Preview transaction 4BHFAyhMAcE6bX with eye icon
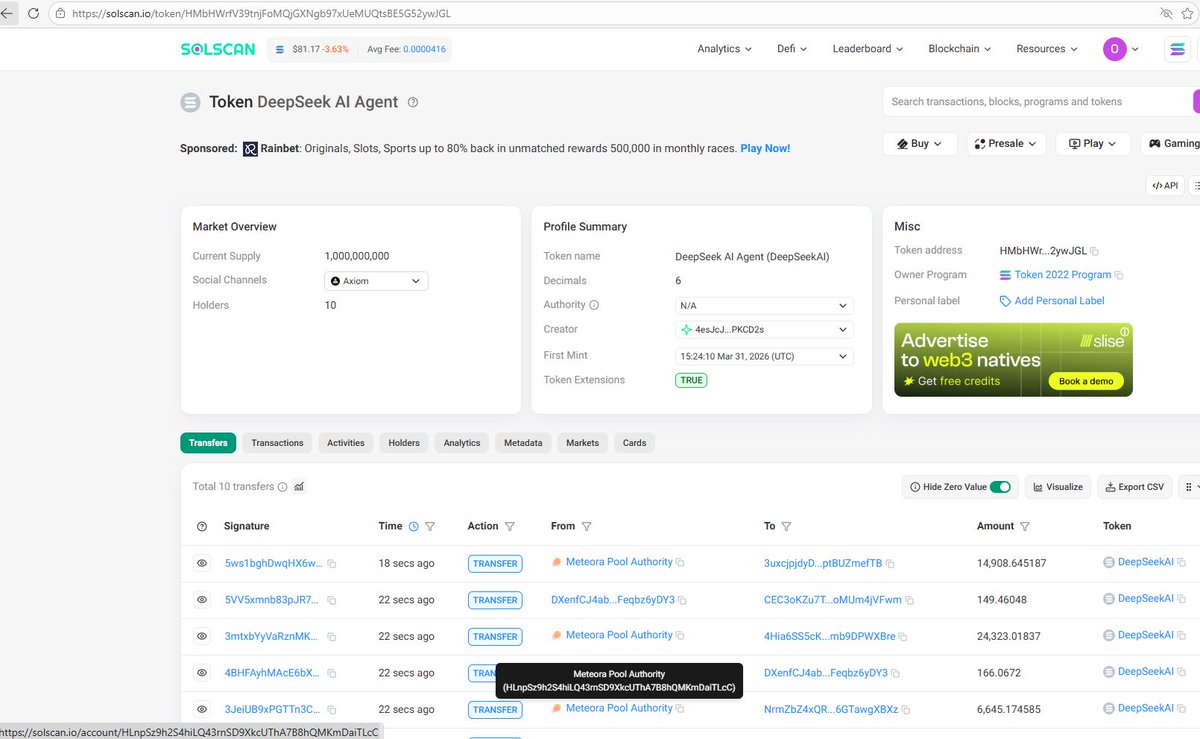1200x739 pixels. coord(202,673)
